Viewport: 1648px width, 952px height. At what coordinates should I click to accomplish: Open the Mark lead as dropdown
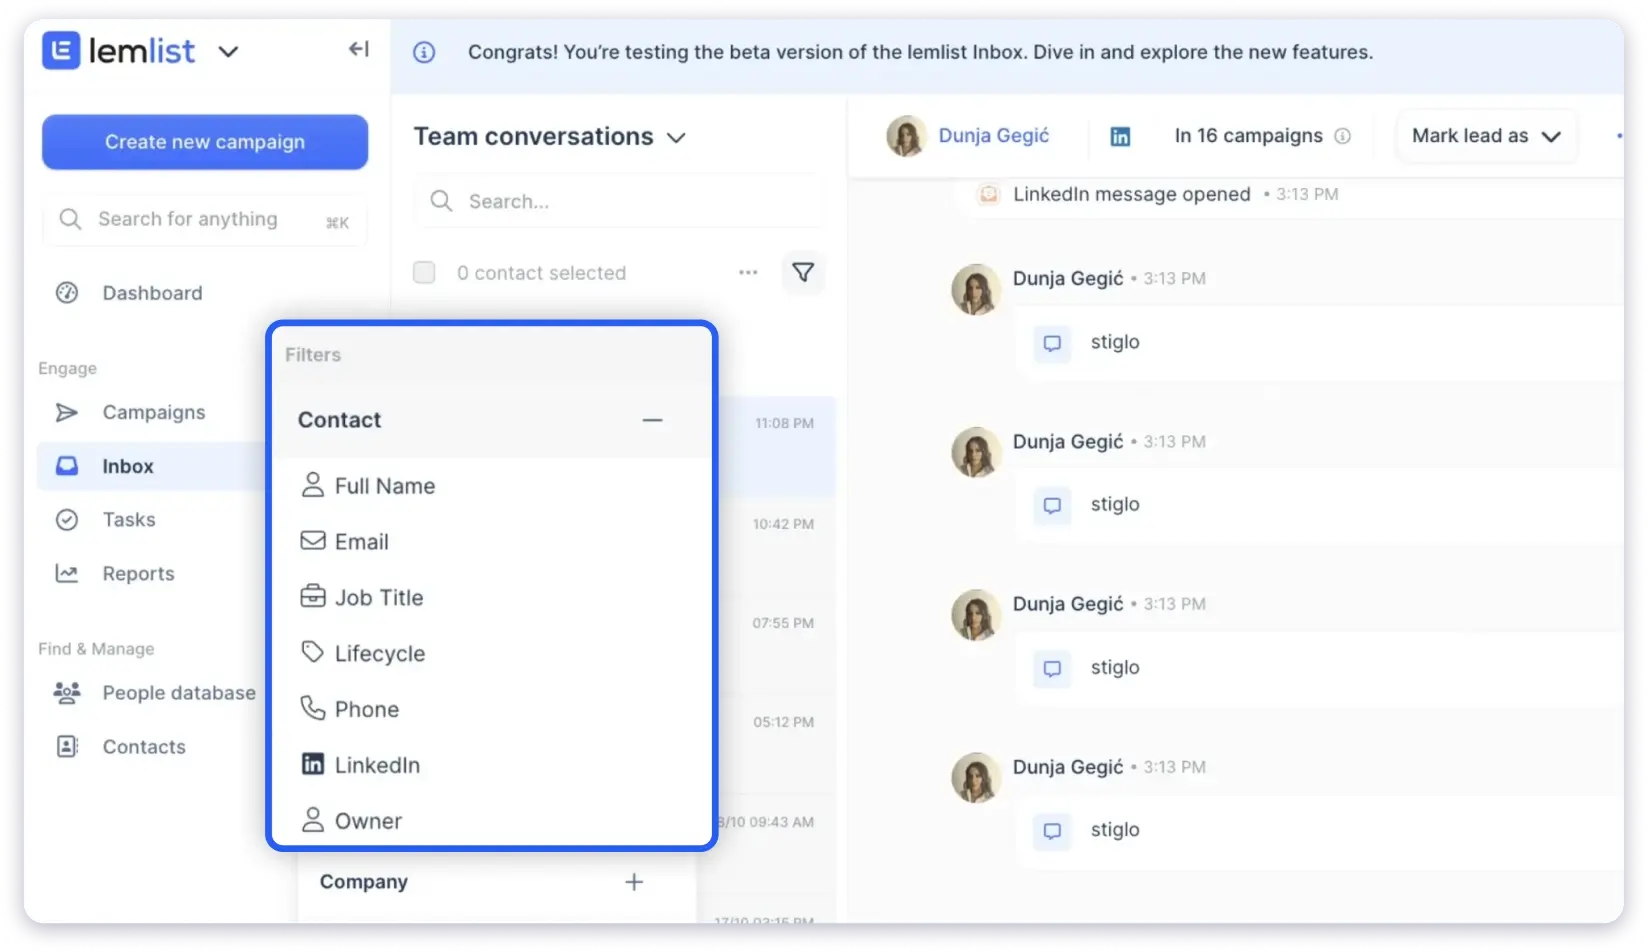pos(1485,136)
